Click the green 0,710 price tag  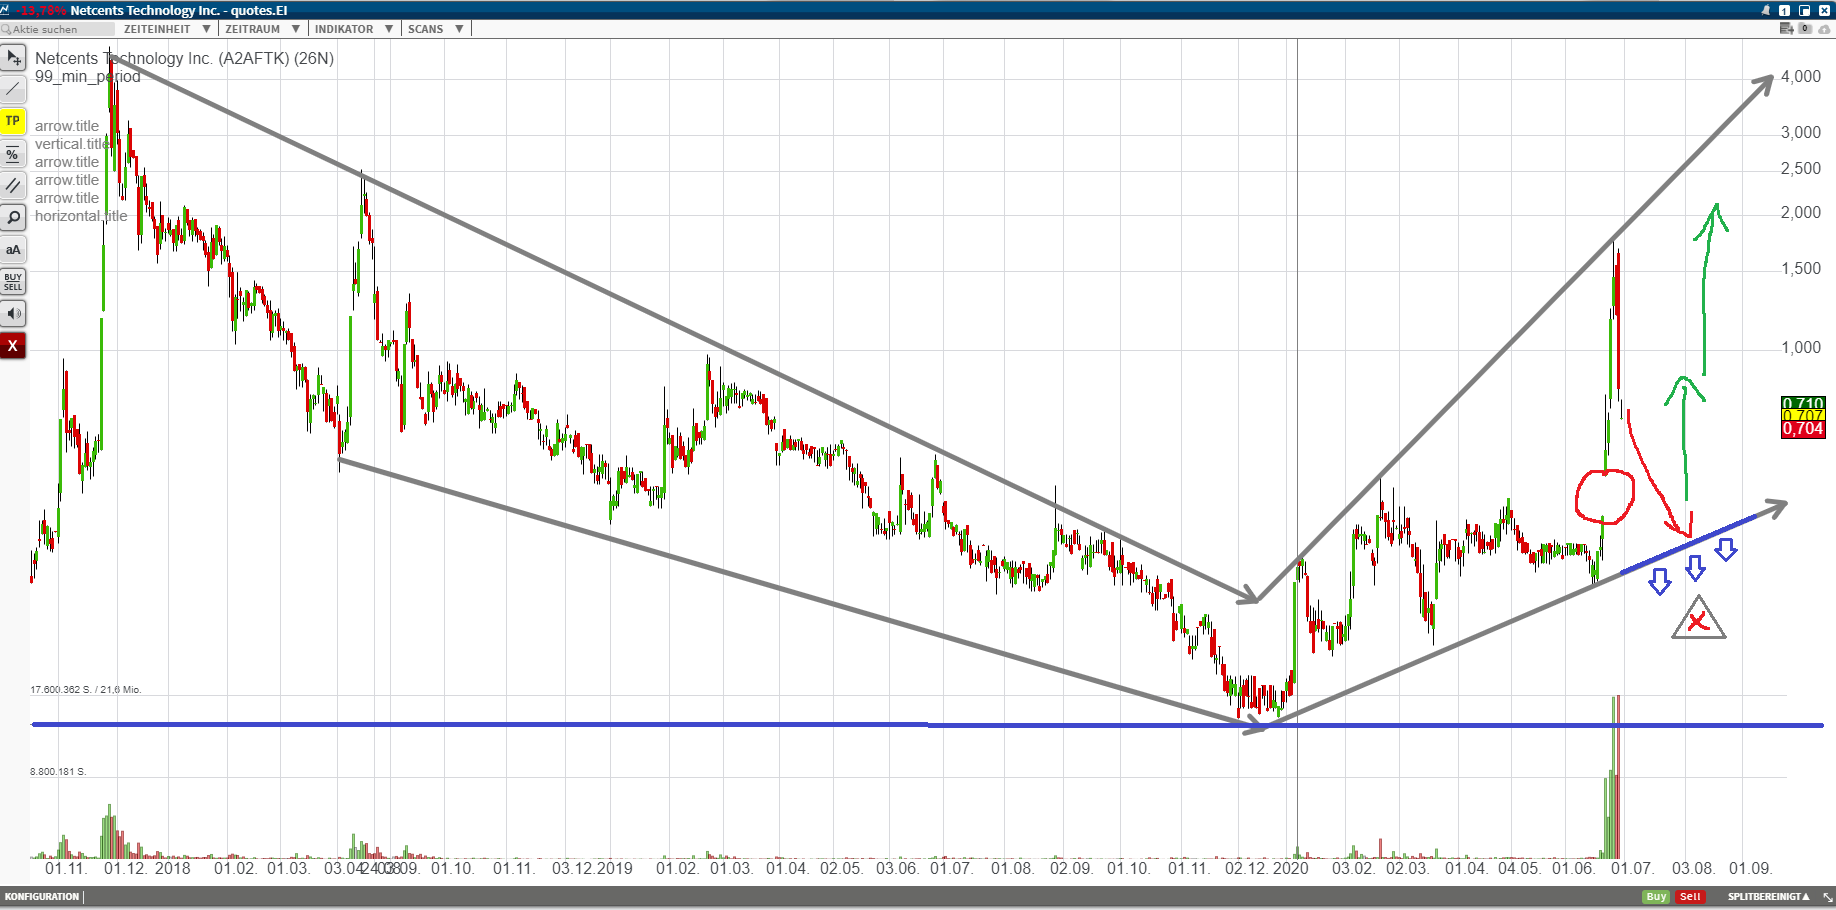(x=1803, y=403)
